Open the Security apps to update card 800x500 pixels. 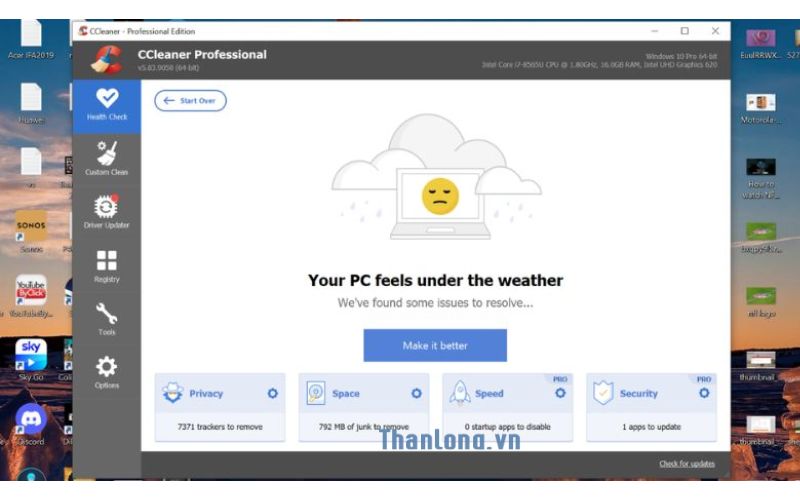point(651,408)
